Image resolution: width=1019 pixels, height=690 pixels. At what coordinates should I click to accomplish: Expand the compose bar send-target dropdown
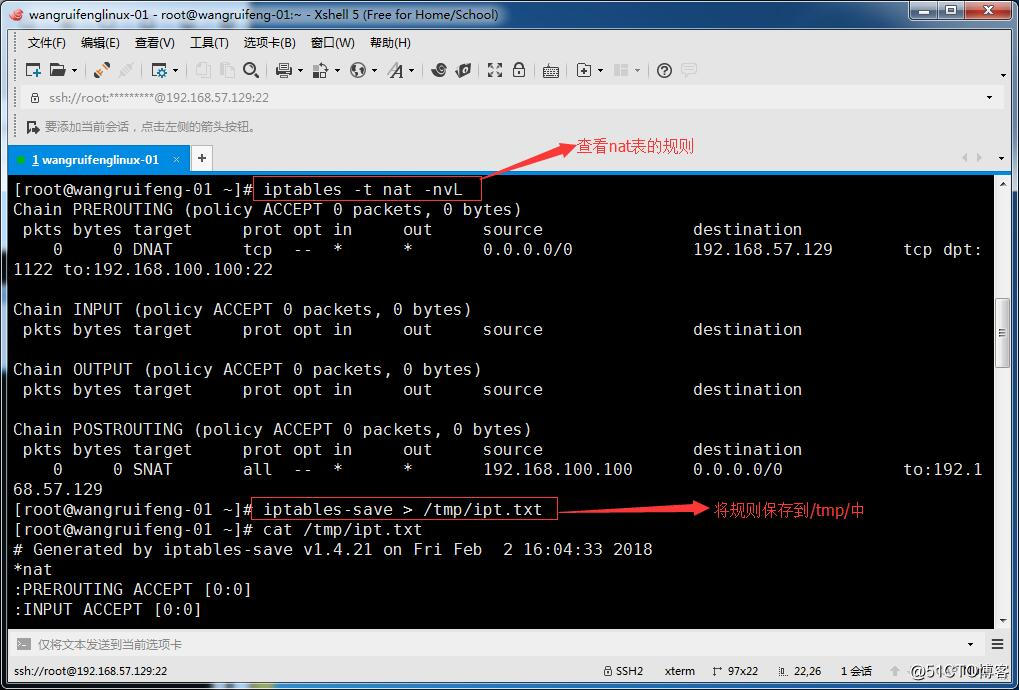970,645
